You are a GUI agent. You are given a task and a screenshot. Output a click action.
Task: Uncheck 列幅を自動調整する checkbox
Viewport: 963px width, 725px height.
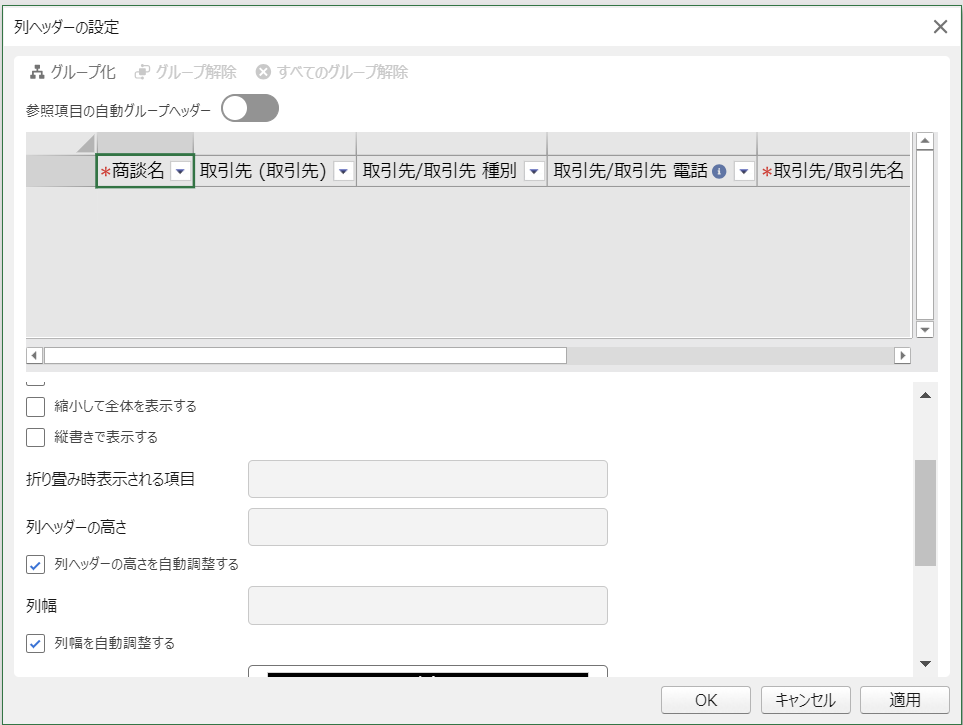pos(36,643)
